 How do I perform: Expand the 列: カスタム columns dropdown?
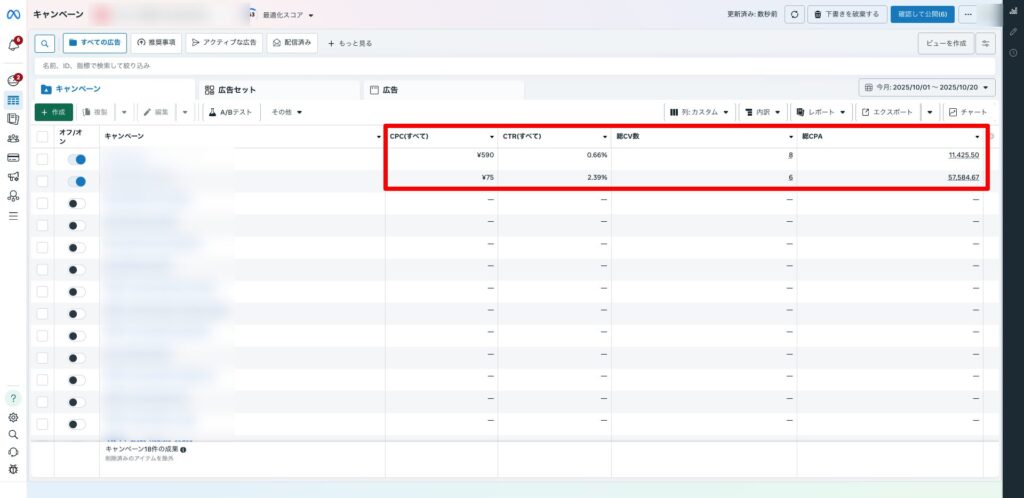(700, 112)
